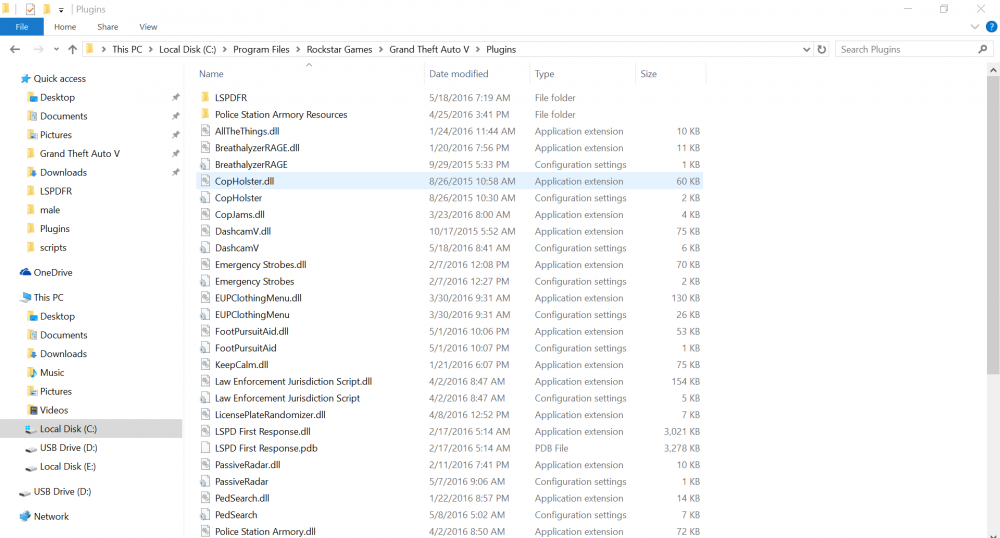Click the Back navigation arrow
1000x538 pixels.
point(15,49)
